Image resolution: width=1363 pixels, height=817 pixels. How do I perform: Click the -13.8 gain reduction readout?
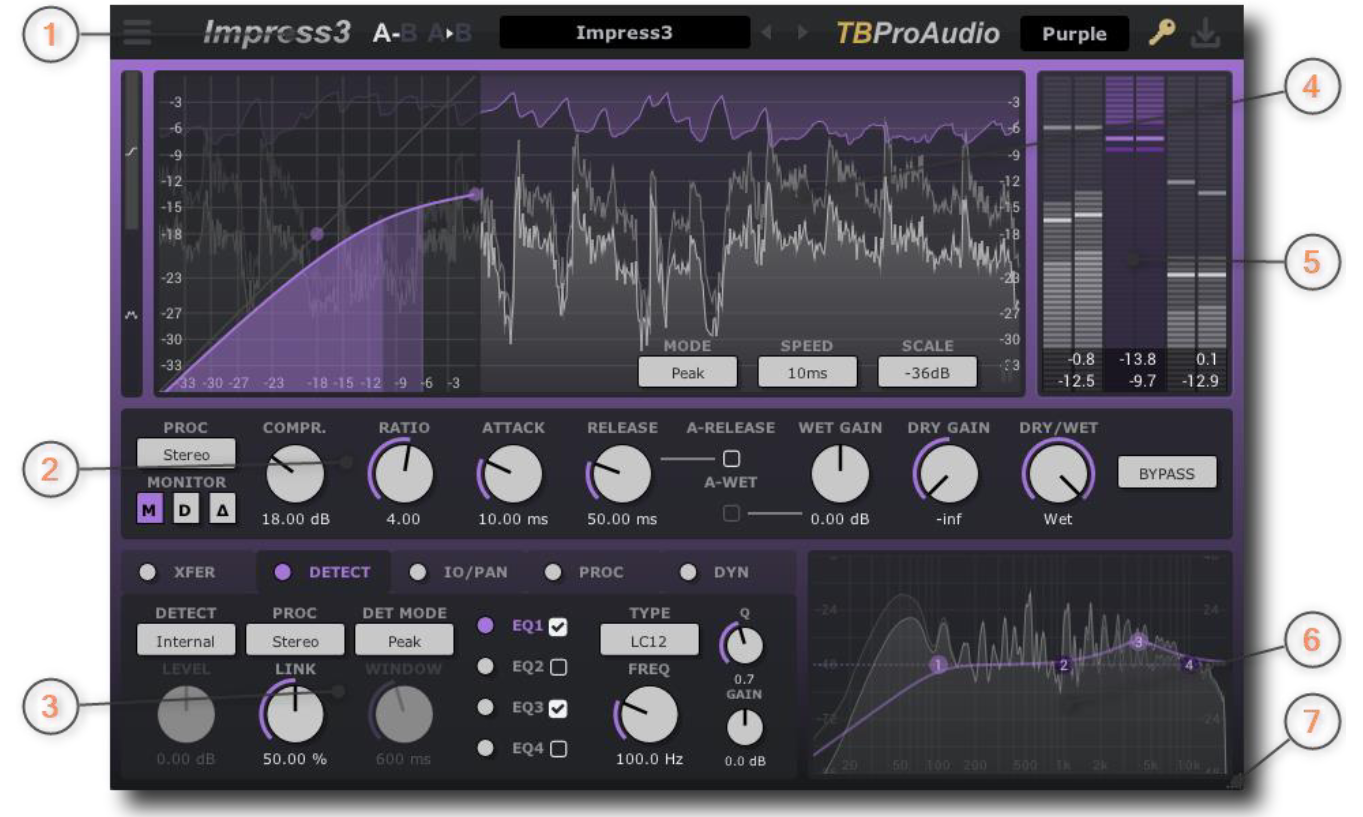[x=1136, y=358]
